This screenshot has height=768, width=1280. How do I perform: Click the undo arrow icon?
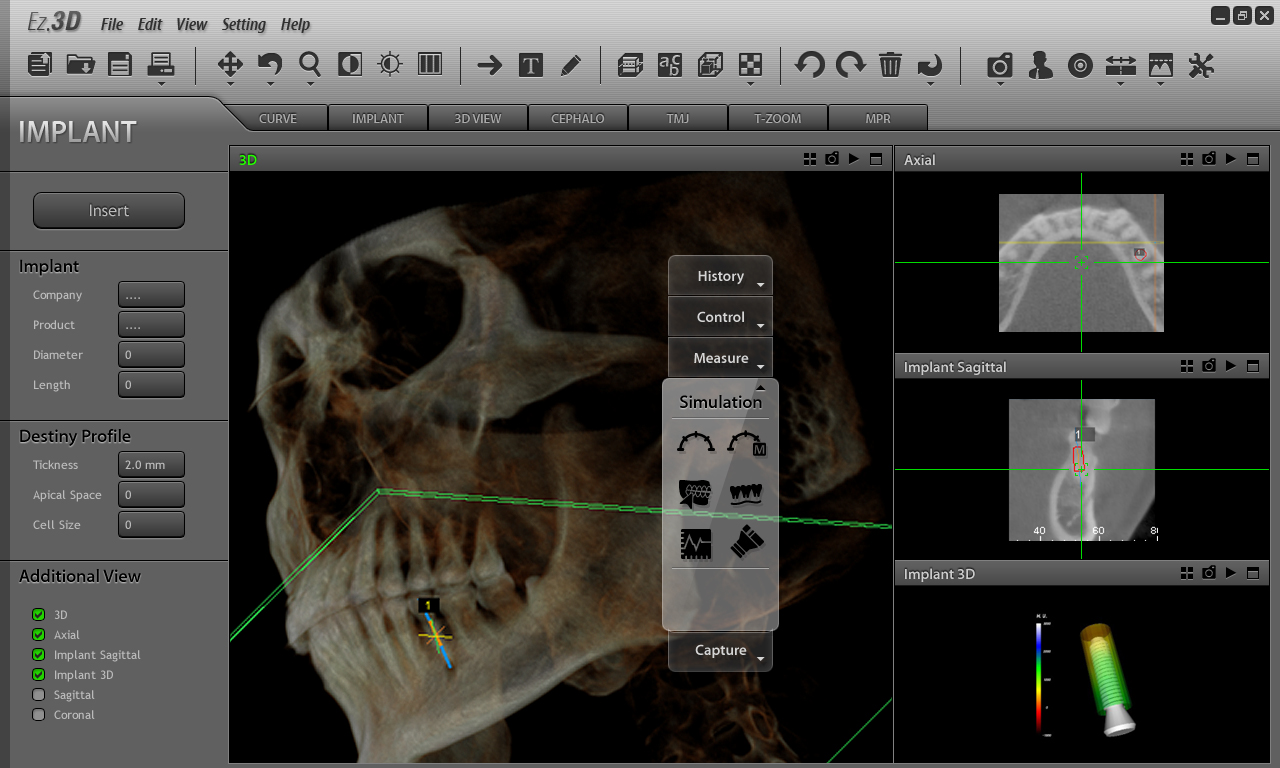(x=810, y=66)
